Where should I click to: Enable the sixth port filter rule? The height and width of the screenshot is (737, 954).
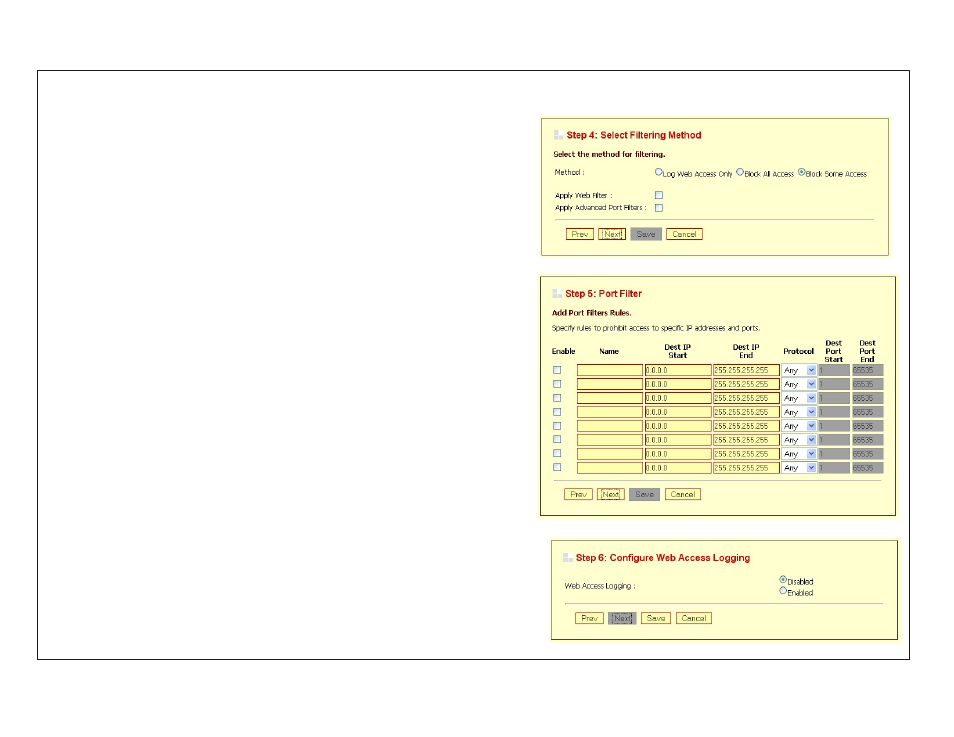click(x=557, y=439)
